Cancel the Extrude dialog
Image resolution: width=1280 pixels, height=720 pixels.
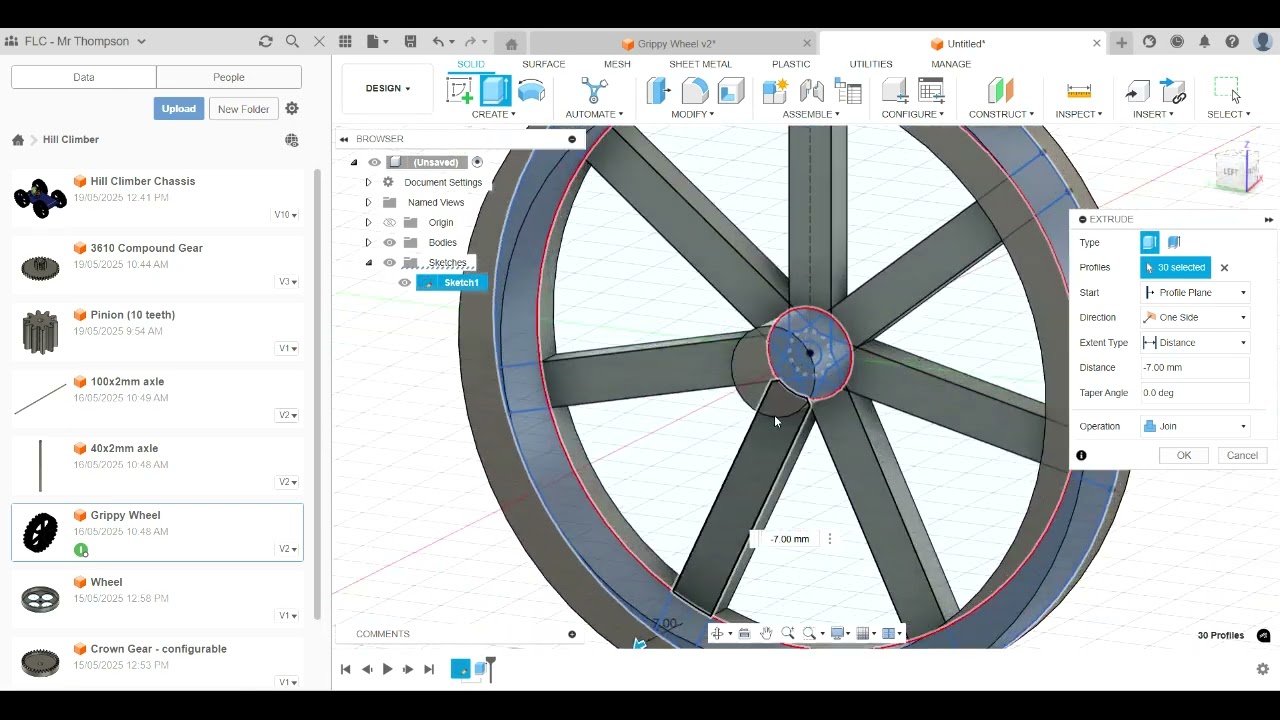pyautogui.click(x=1242, y=455)
